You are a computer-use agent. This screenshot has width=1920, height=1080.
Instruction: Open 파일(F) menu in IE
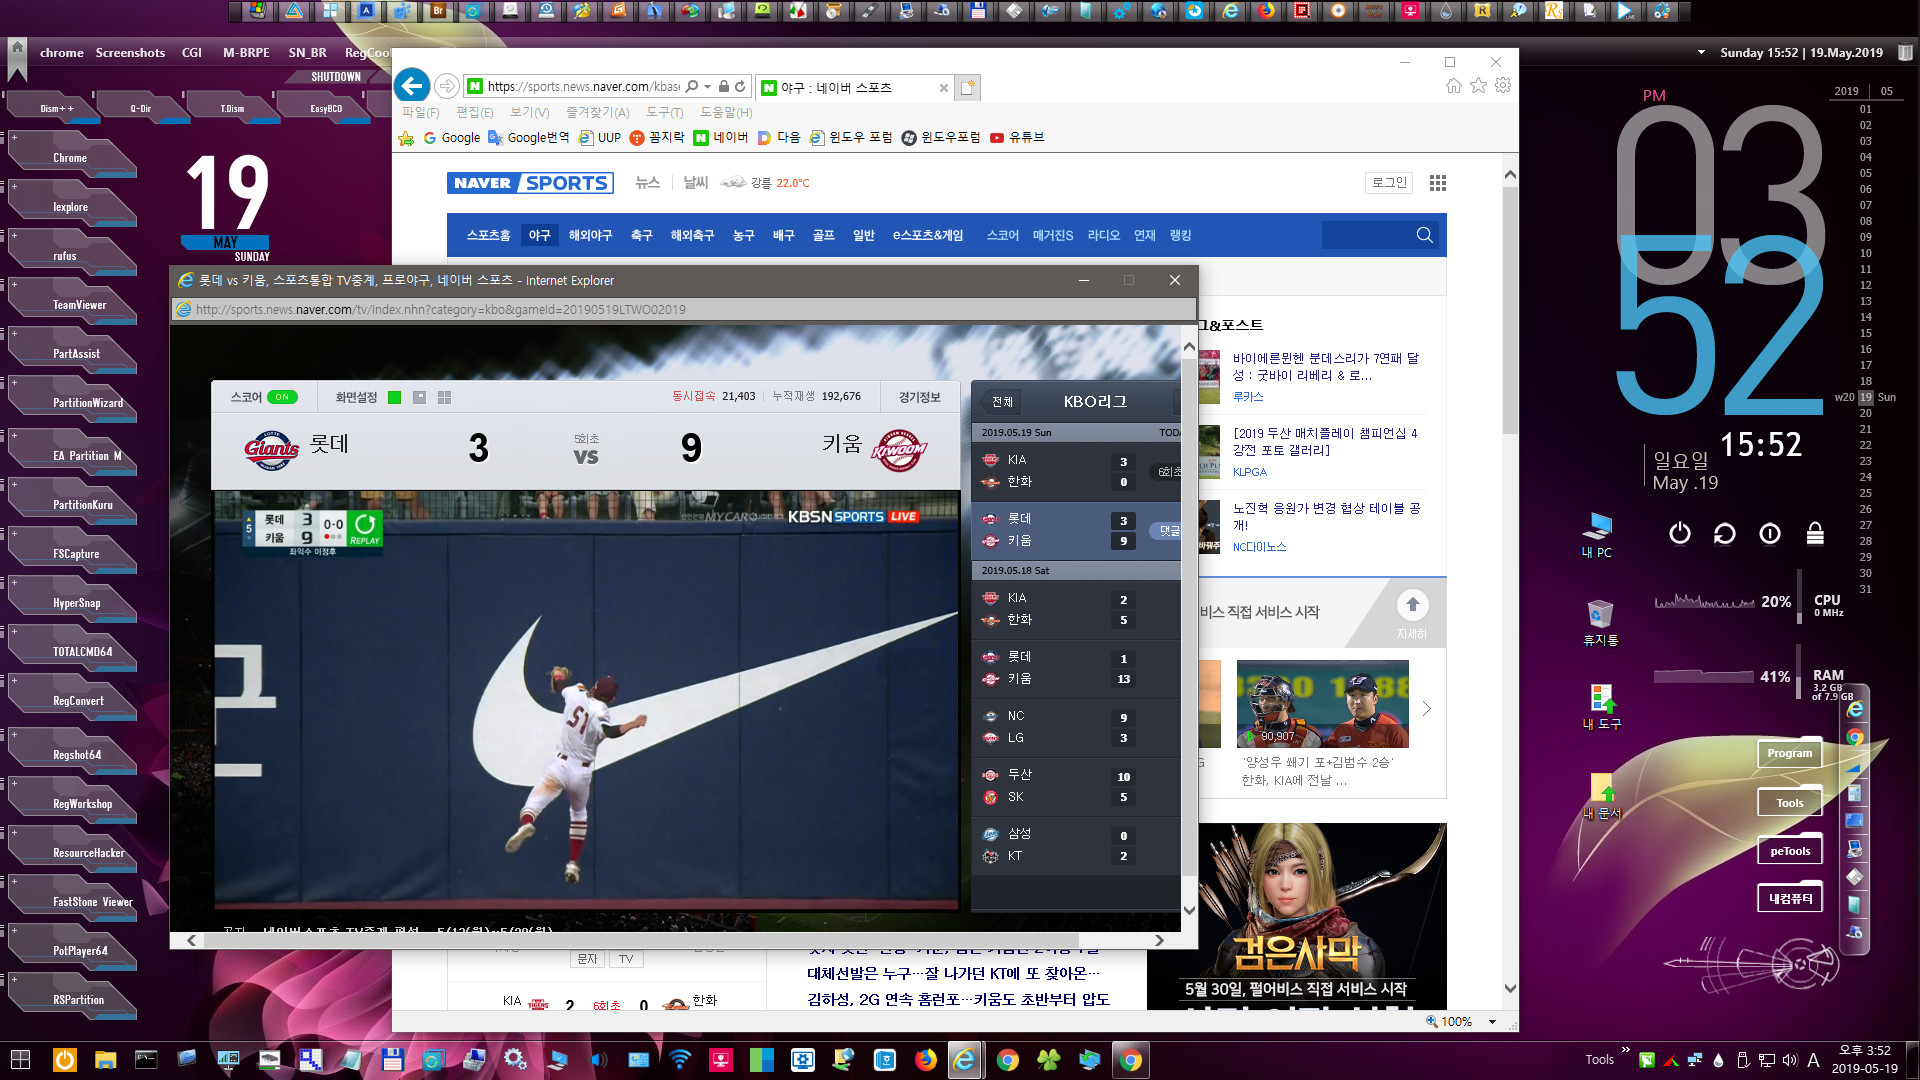(420, 112)
